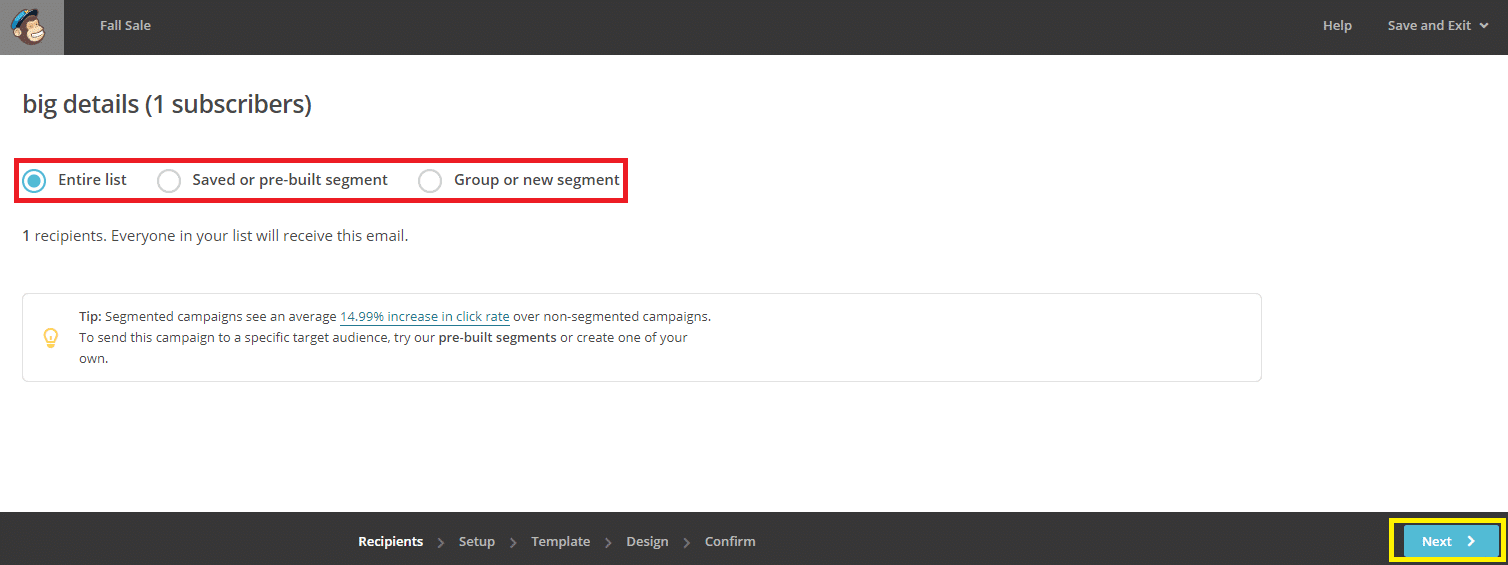Open the Help menu
The width and height of the screenshot is (1508, 565).
point(1337,26)
